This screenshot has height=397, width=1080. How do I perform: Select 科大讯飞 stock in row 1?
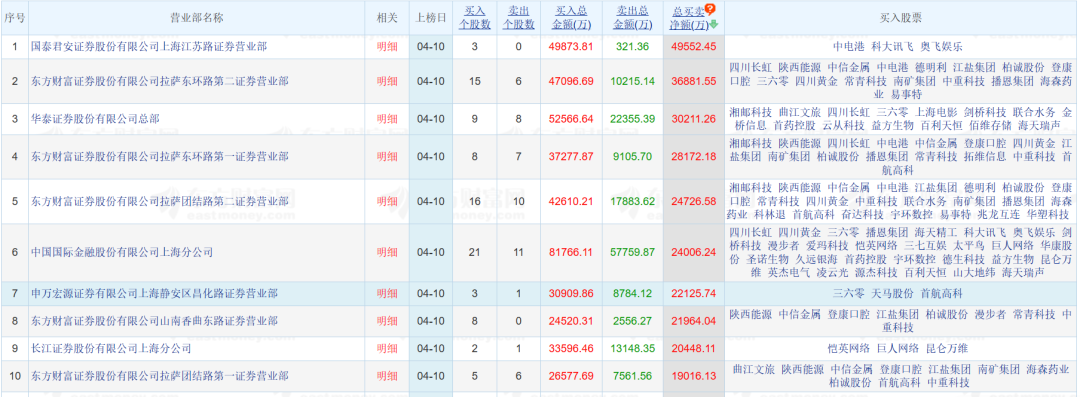(893, 47)
